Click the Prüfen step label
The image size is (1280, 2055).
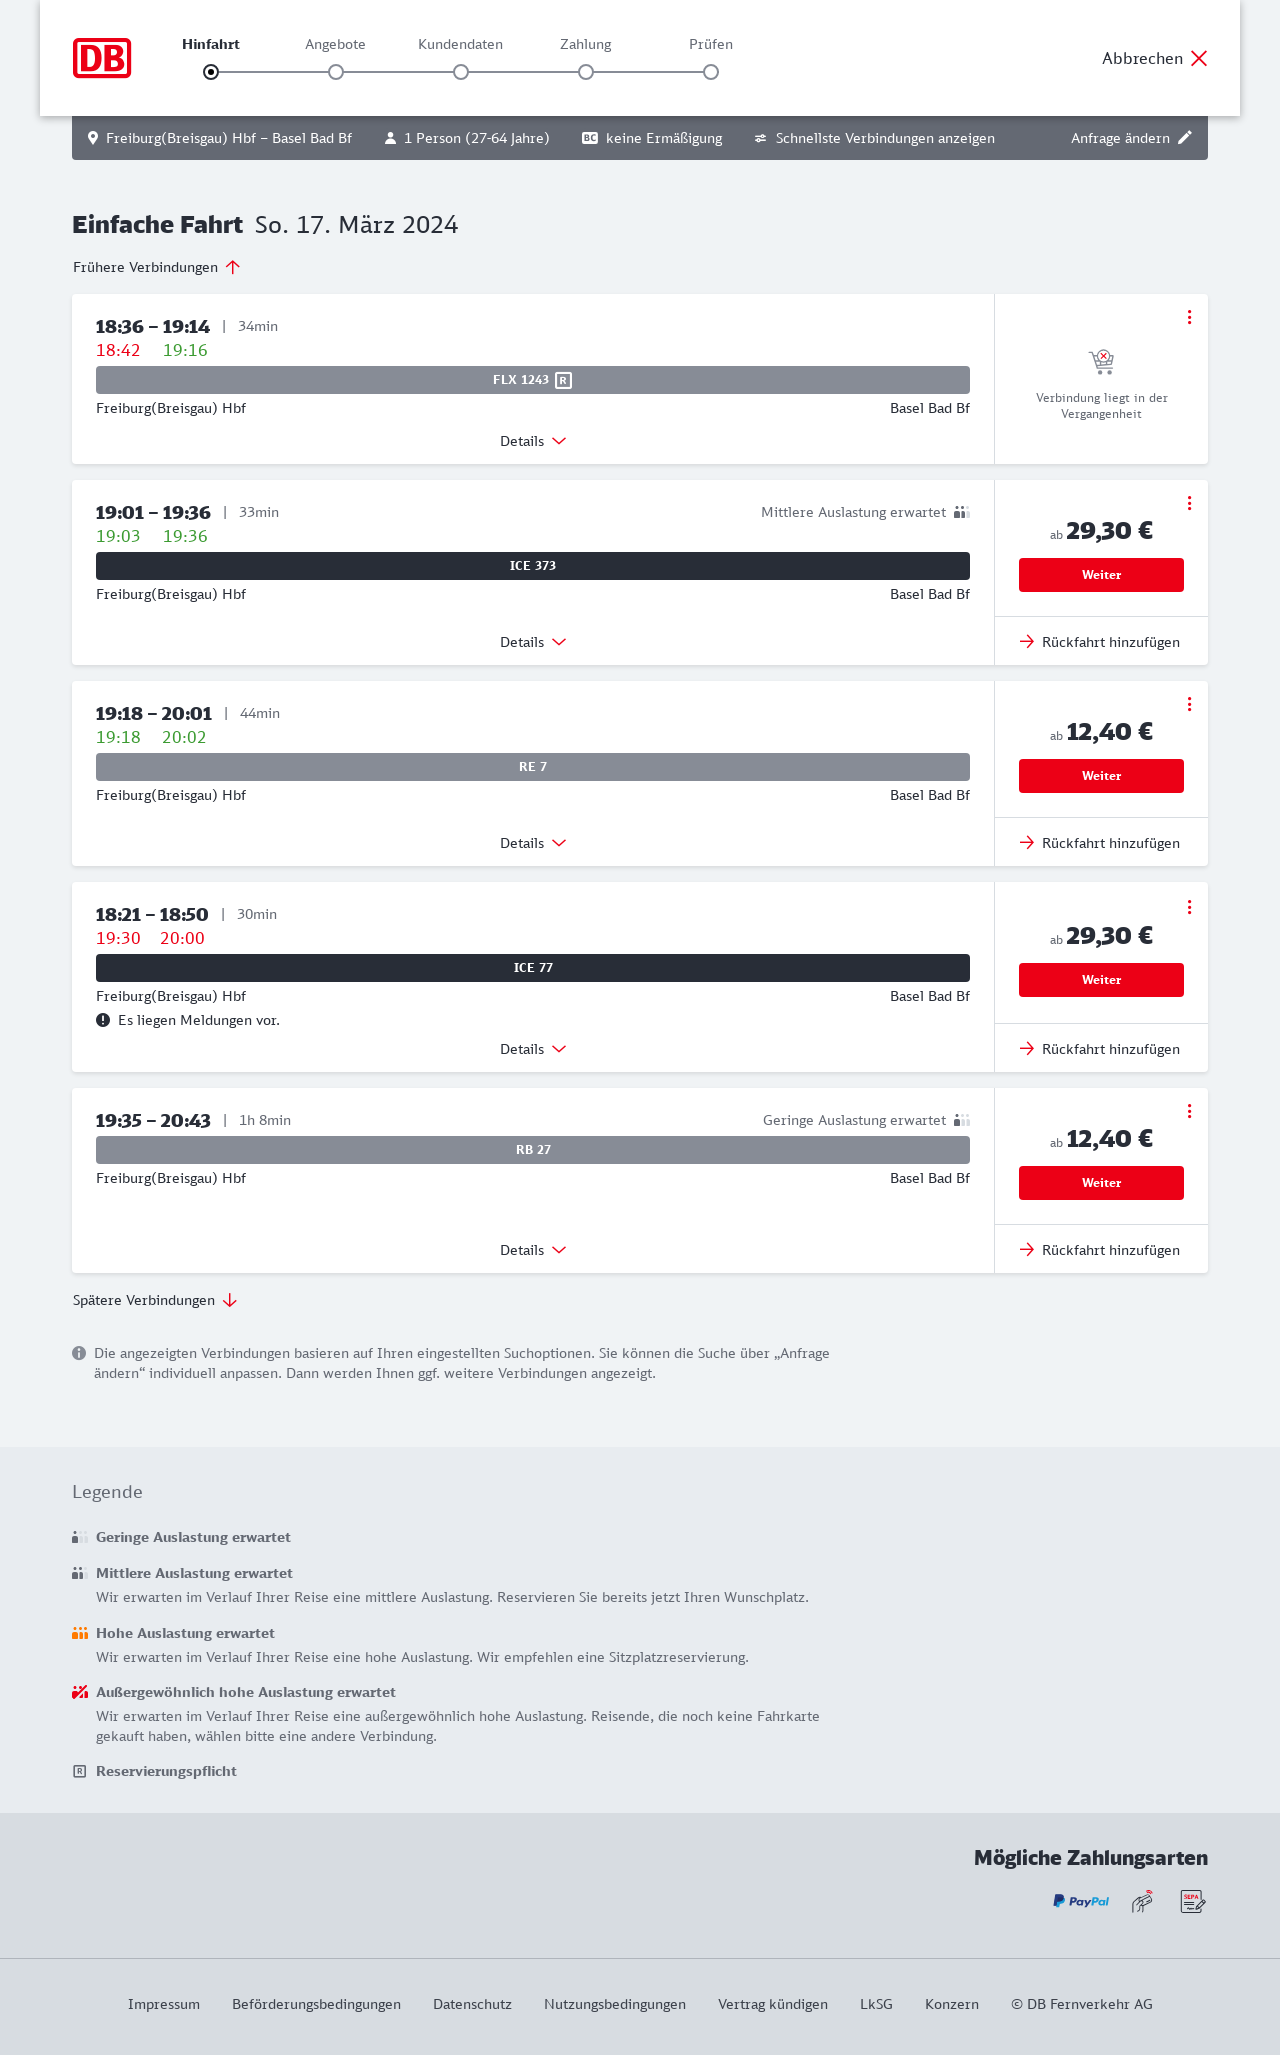click(711, 44)
